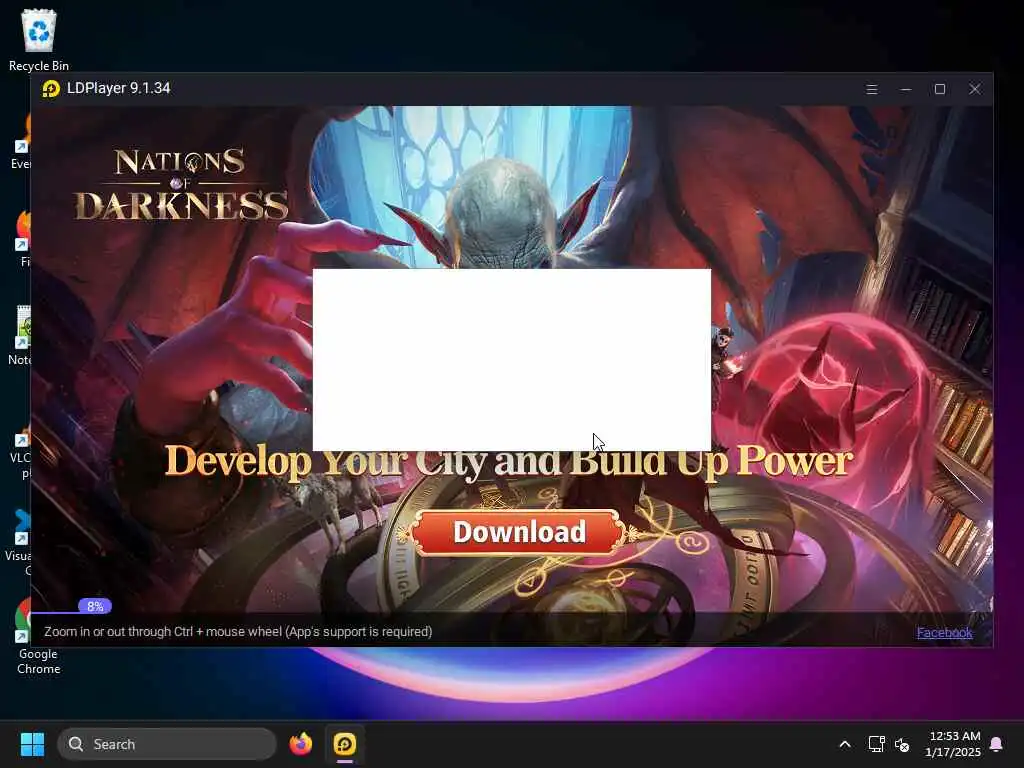Click the taskbar Search box
1024x768 pixels.
click(x=167, y=744)
